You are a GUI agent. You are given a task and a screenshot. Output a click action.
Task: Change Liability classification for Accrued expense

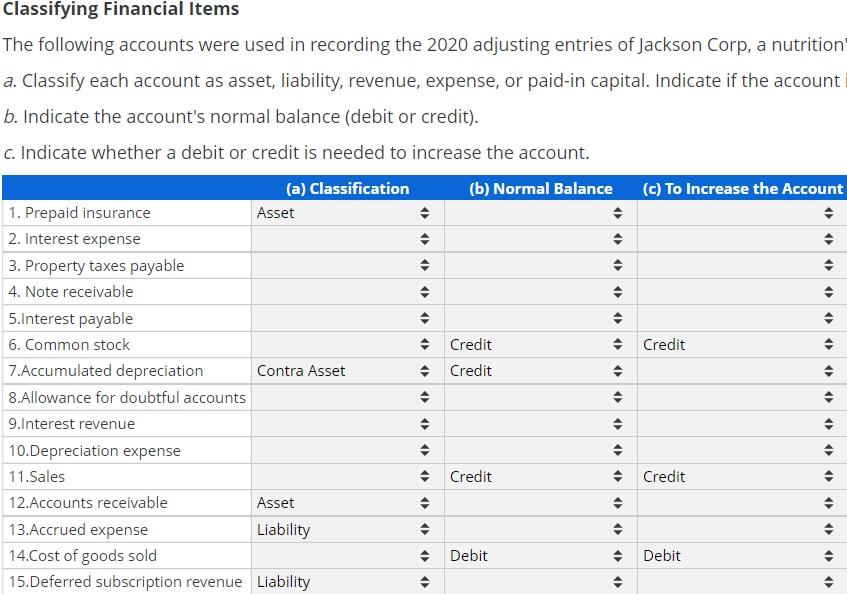[x=347, y=530]
